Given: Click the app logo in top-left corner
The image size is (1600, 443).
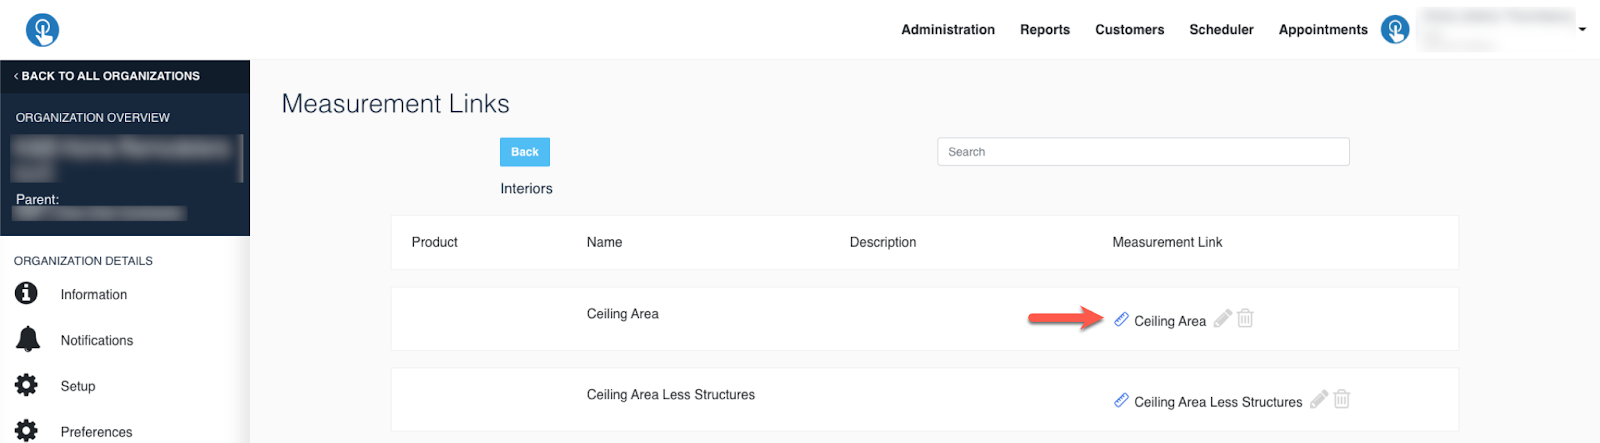Looking at the screenshot, I should 42,30.
